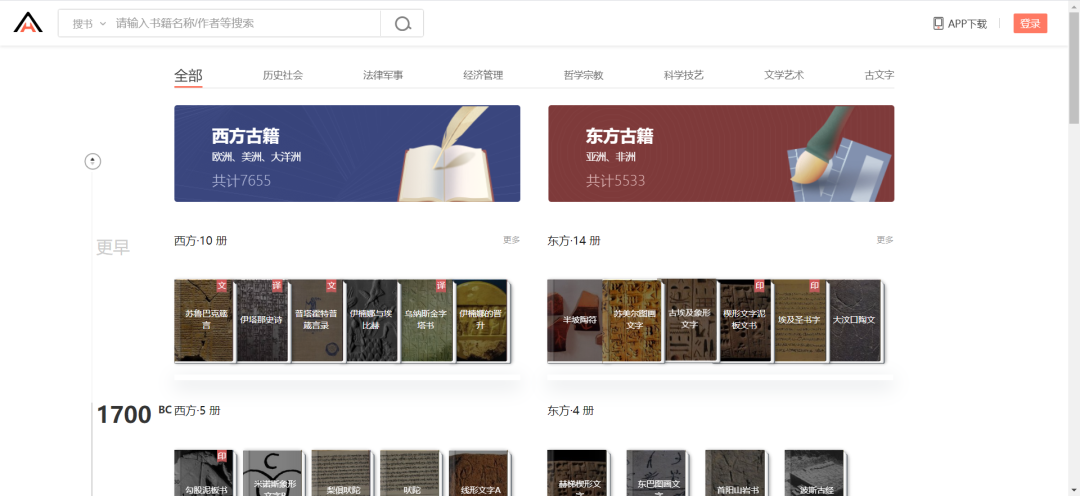Click the 共计7655 count text
The image size is (1080, 496).
click(242, 181)
